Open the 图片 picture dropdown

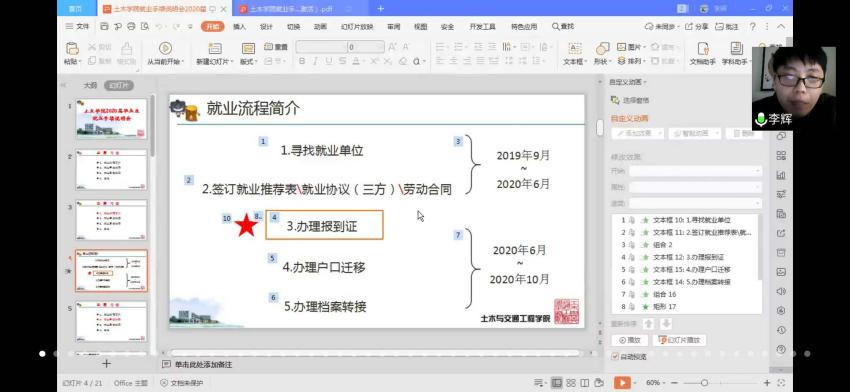632,47
